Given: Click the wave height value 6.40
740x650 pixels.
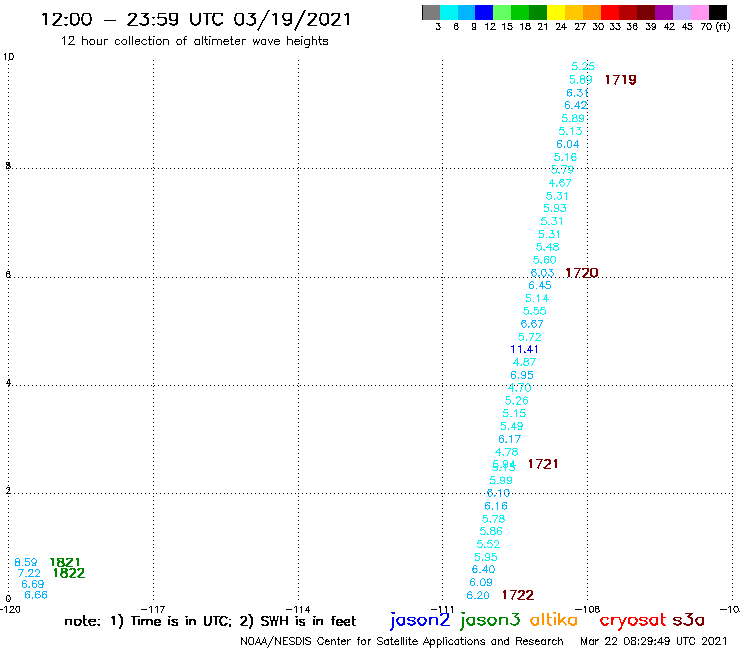Looking at the screenshot, I should click(483, 569).
